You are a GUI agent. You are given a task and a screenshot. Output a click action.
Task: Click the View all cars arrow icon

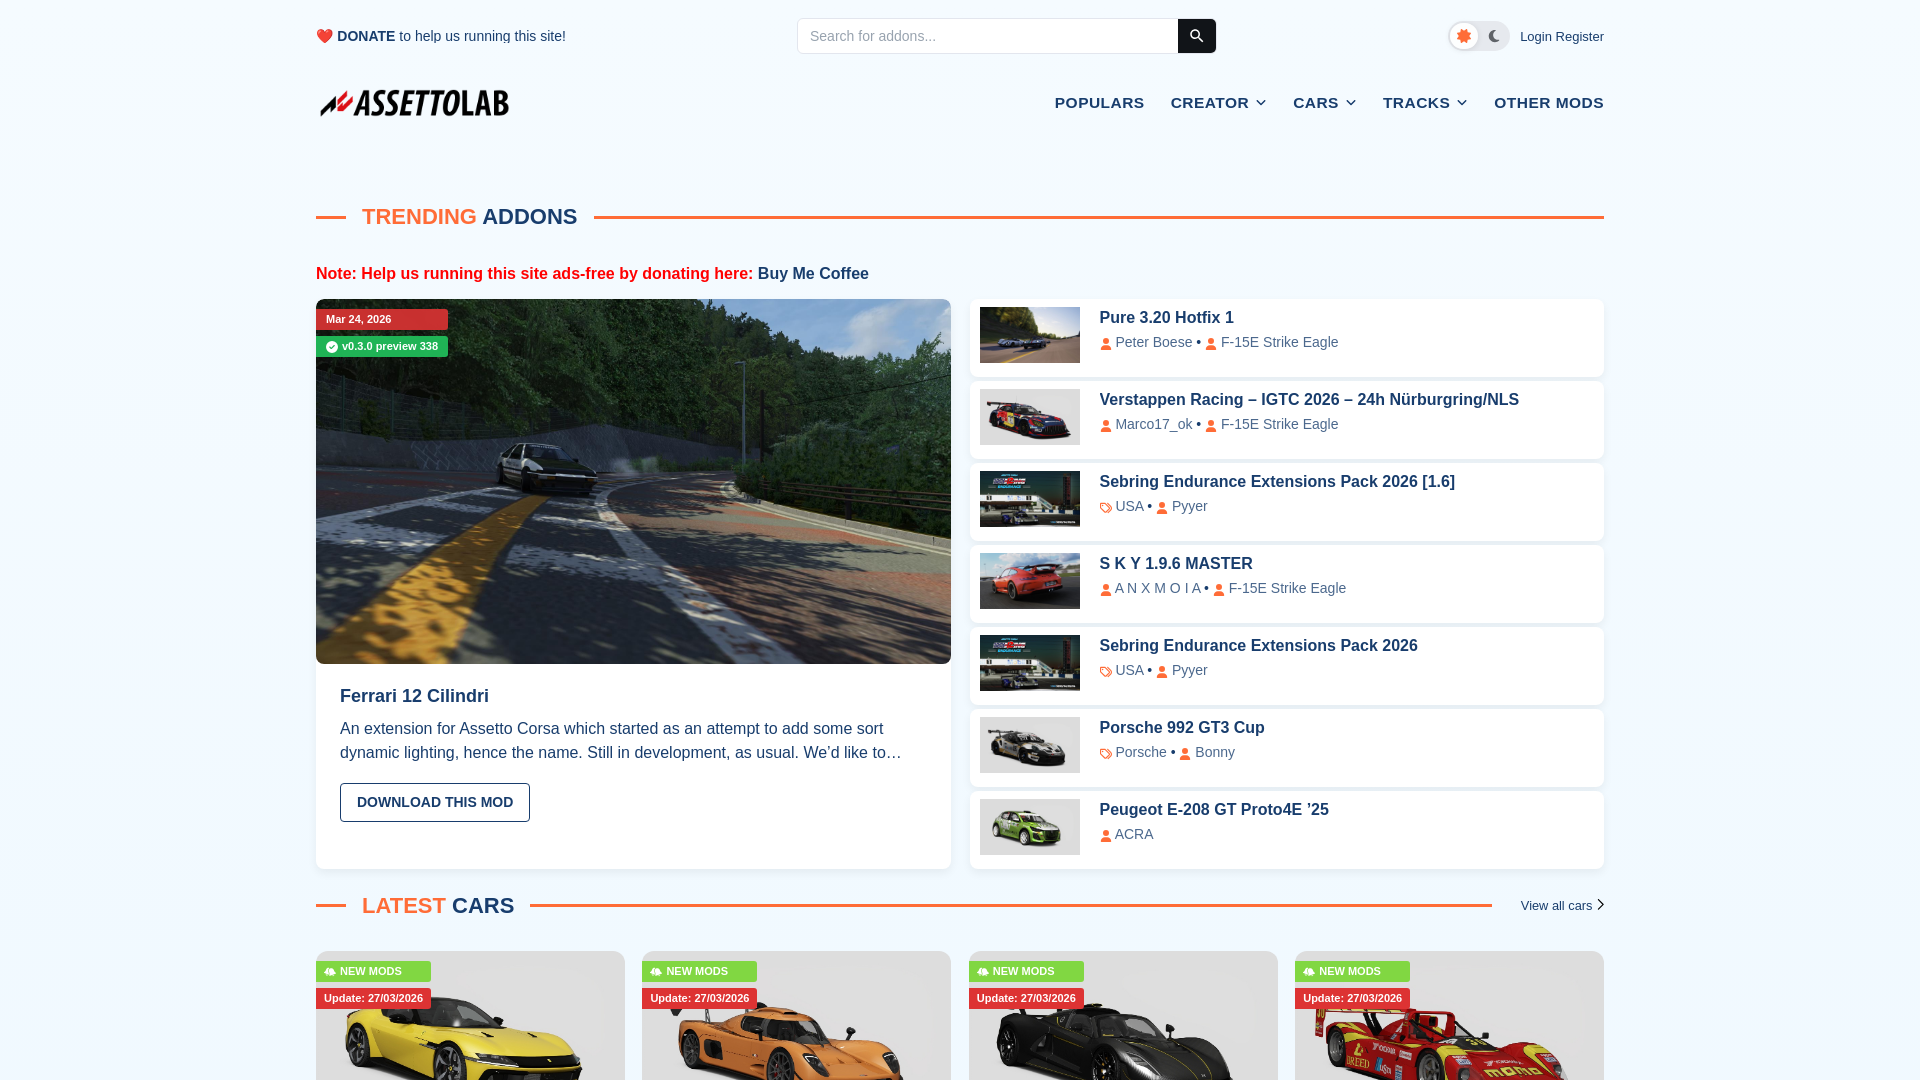1600,905
